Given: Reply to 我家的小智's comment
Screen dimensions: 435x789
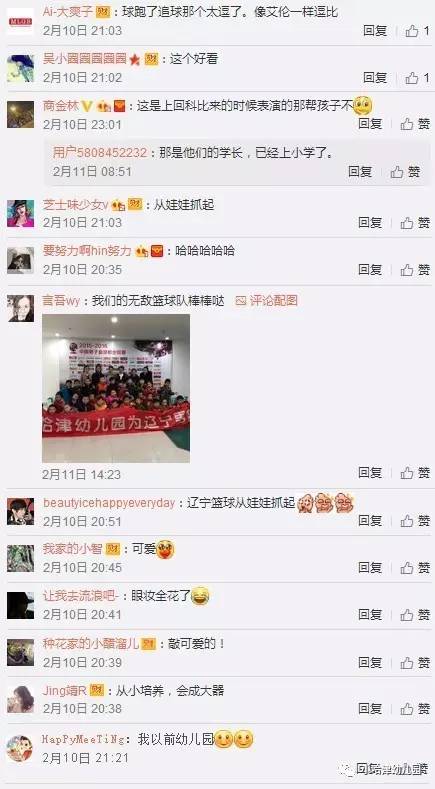Looking at the screenshot, I should (370, 568).
